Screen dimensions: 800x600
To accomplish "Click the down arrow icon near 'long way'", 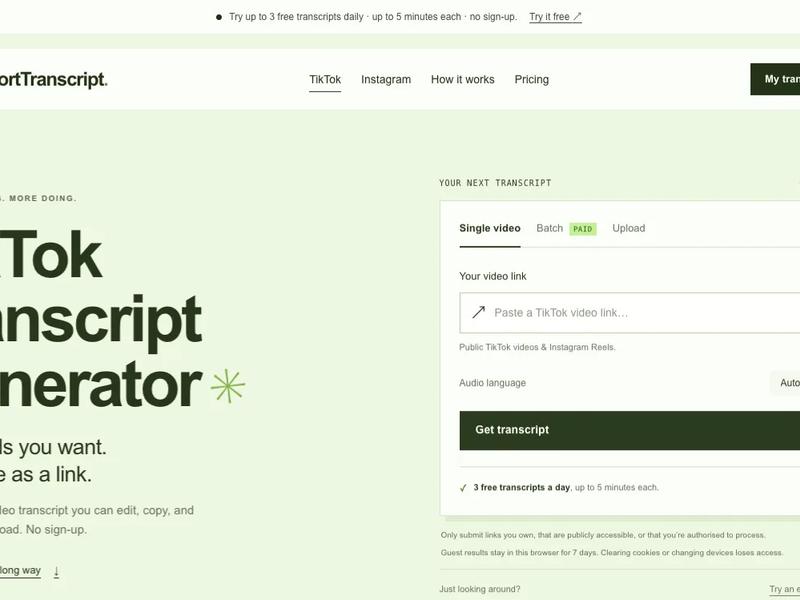I will click(x=57, y=572).
